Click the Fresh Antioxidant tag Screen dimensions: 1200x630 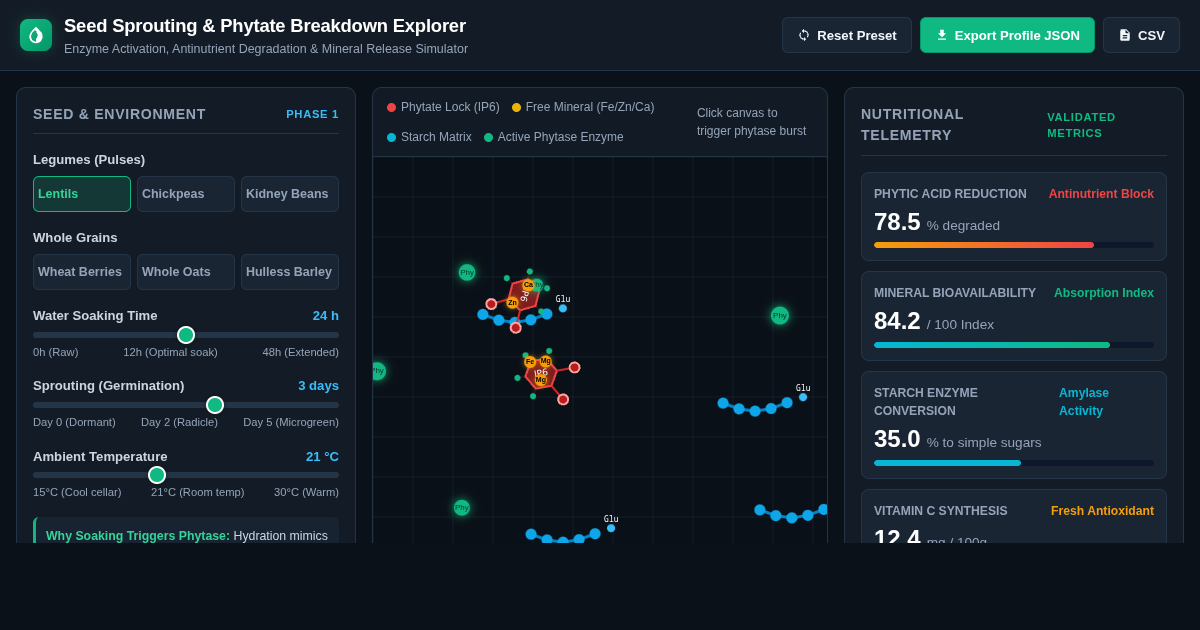pos(1102,511)
